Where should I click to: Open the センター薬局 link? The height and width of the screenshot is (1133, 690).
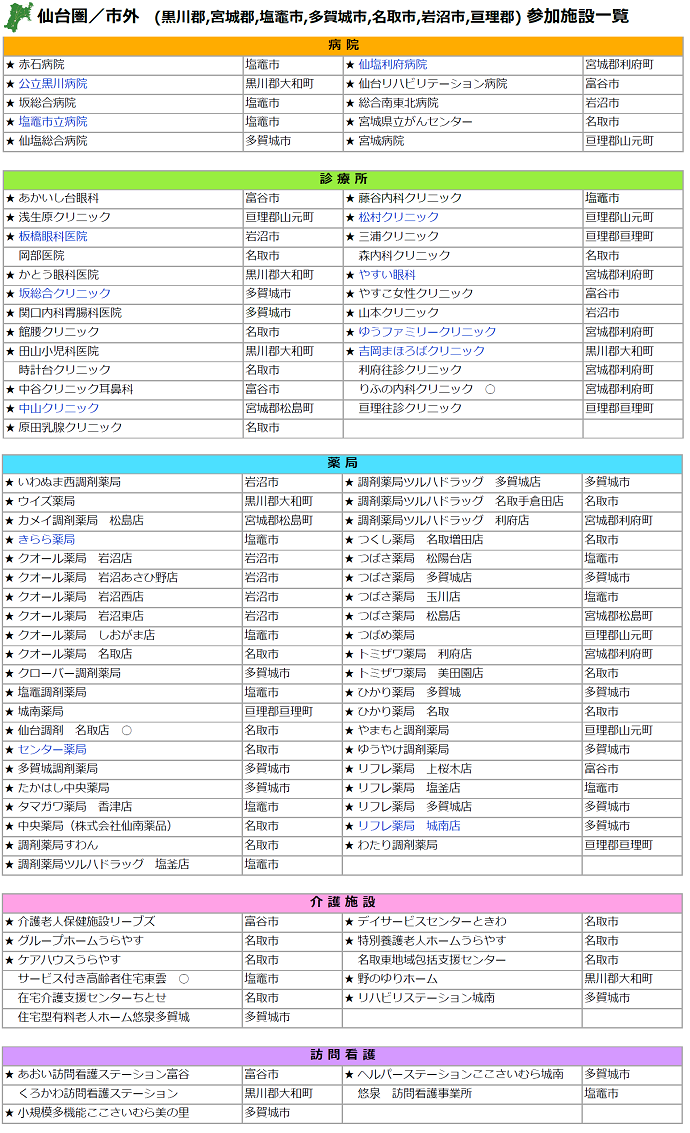point(52,749)
